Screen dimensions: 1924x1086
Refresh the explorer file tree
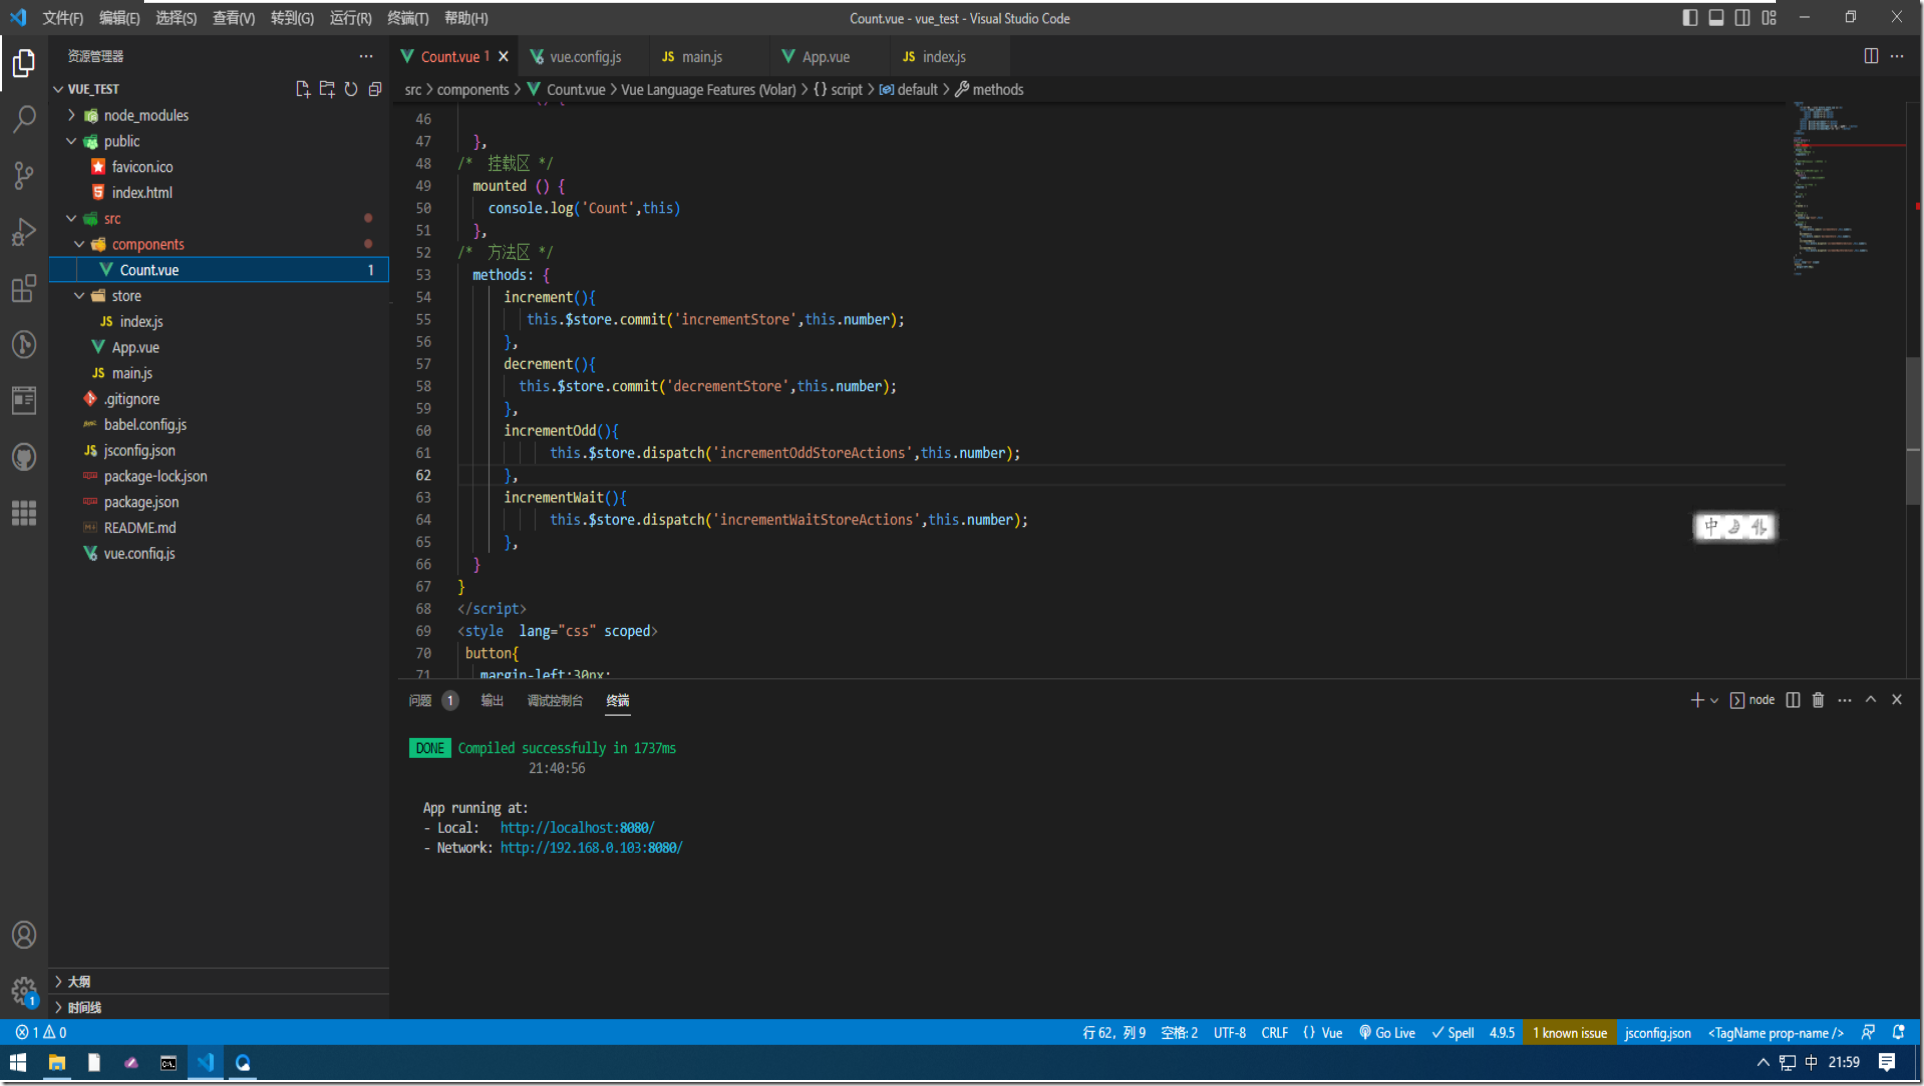point(351,89)
